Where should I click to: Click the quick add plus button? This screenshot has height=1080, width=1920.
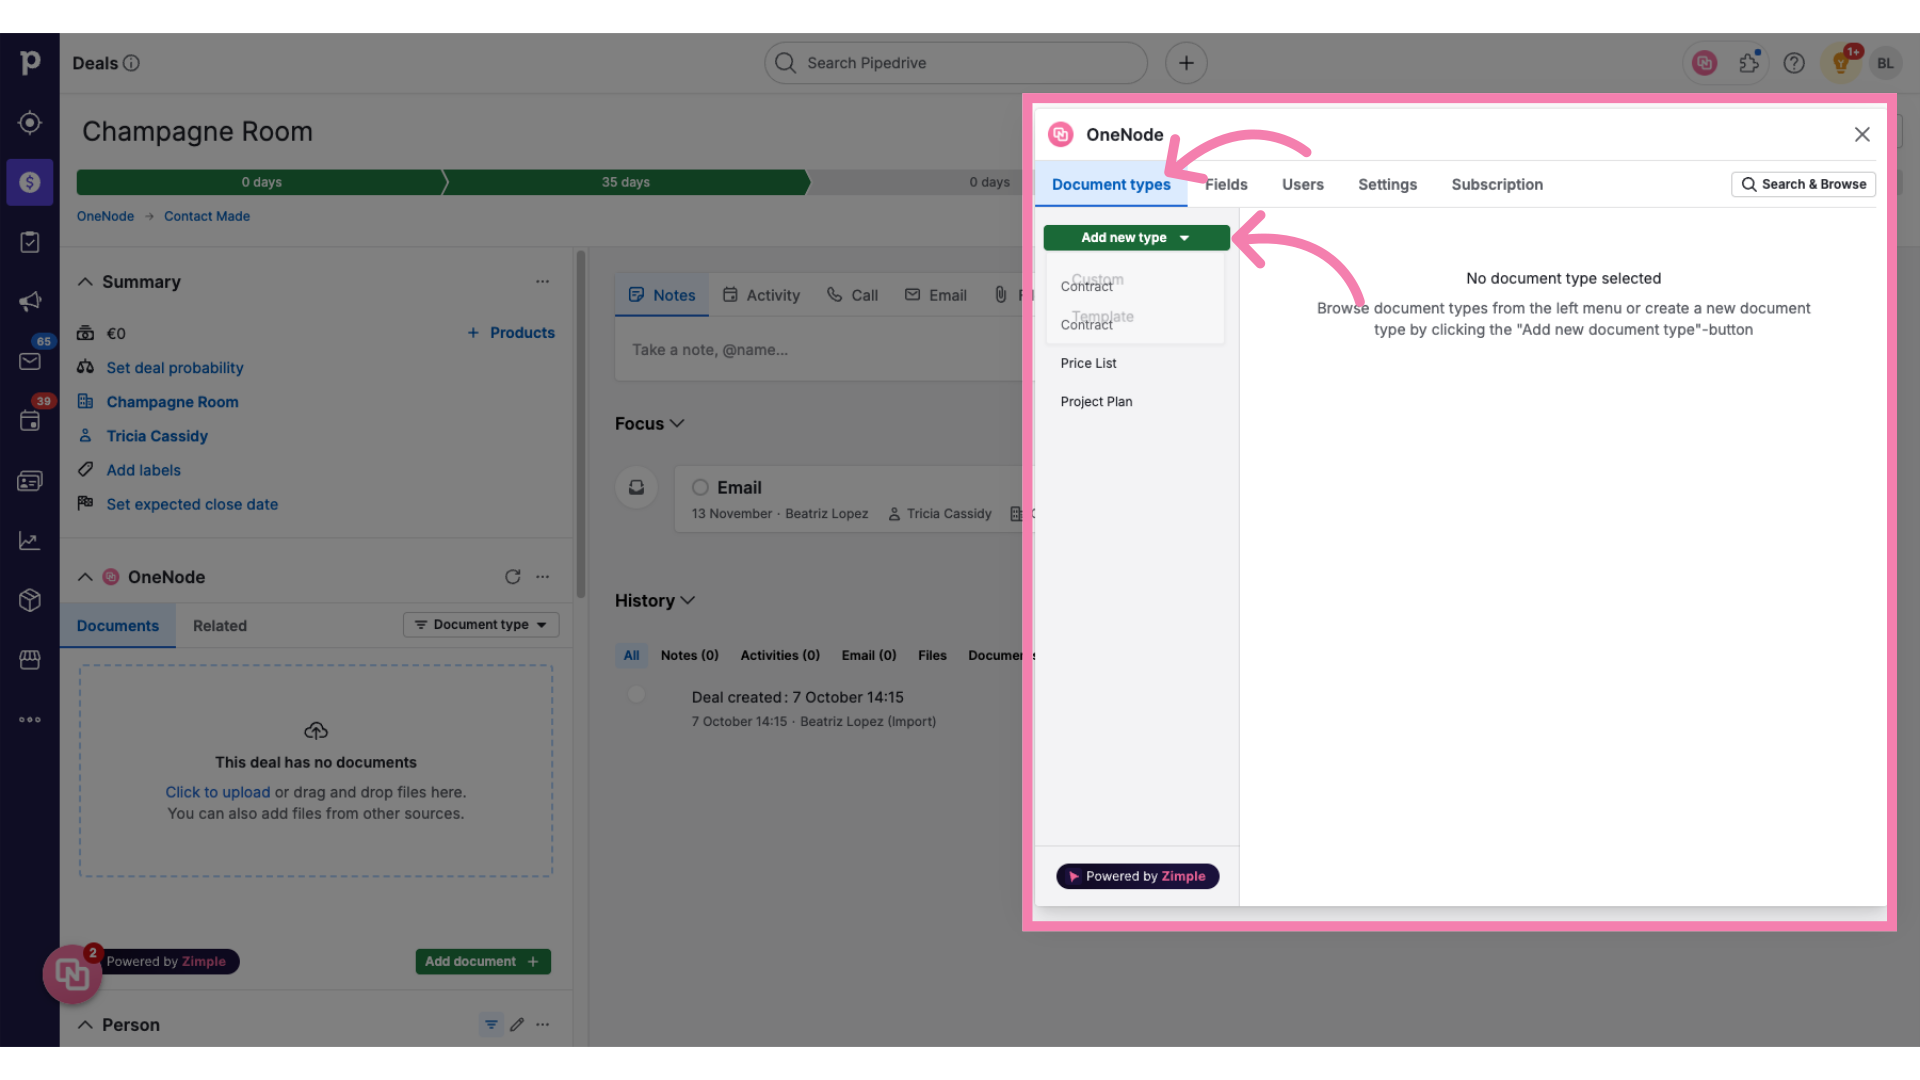click(1186, 63)
